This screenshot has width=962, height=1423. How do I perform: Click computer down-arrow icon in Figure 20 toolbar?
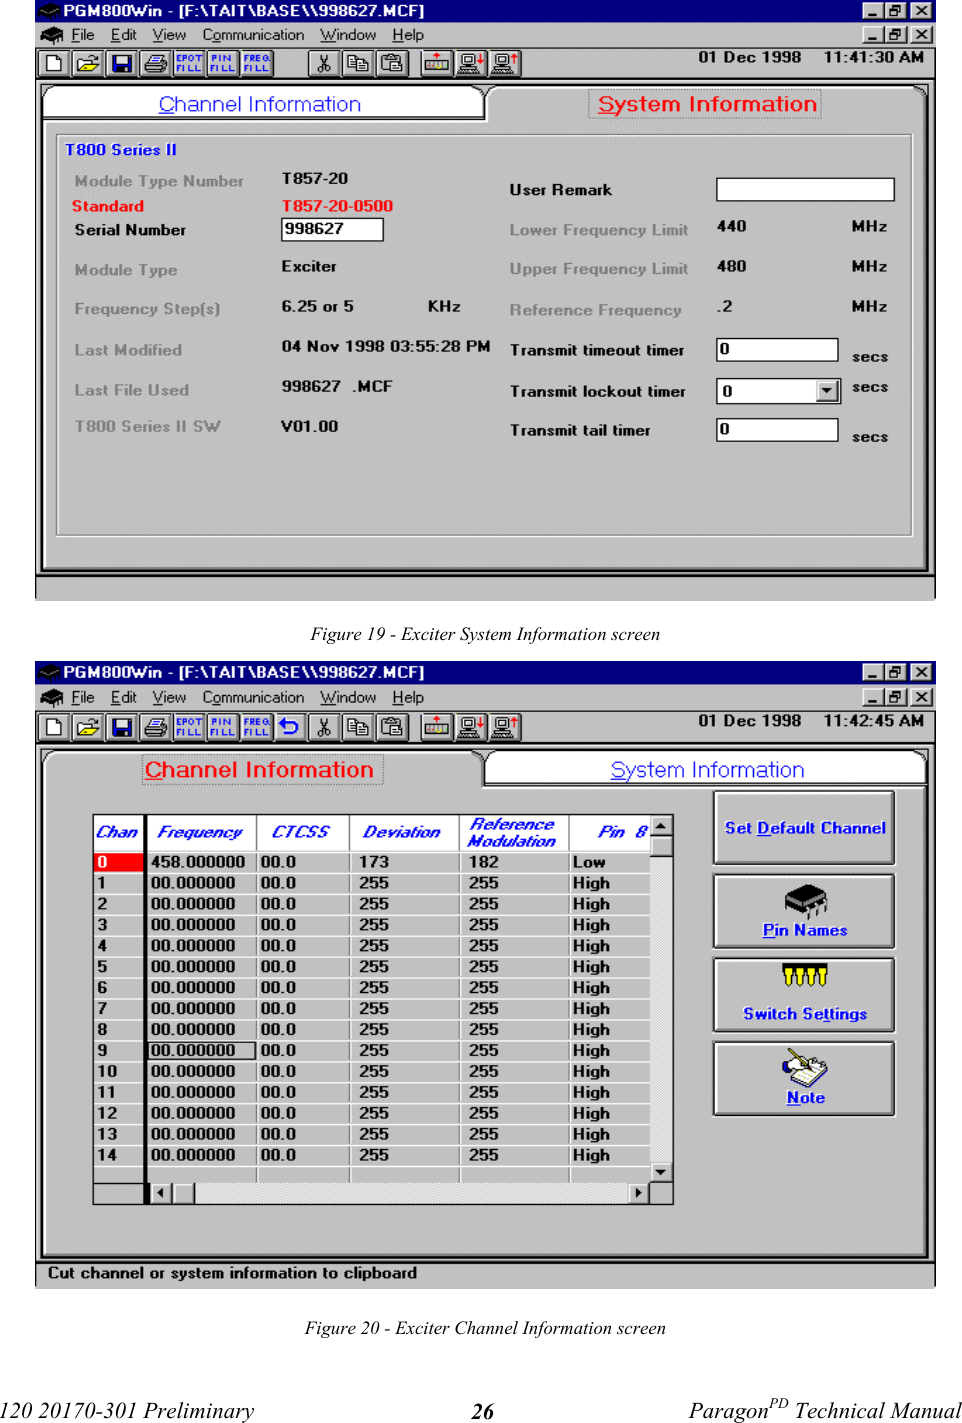point(470,727)
